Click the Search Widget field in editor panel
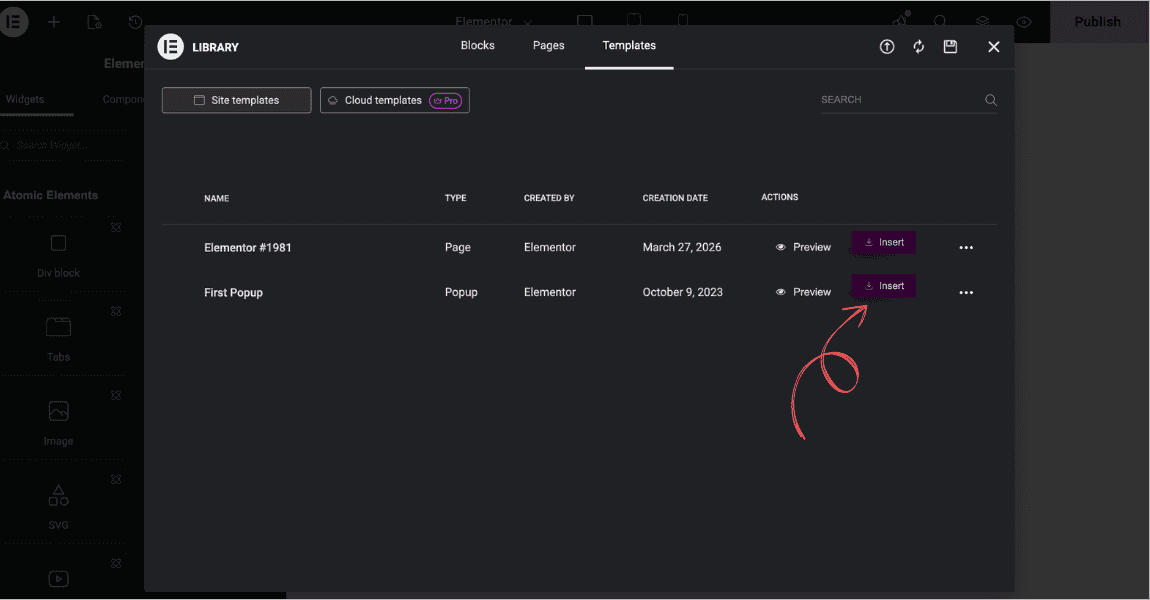This screenshot has height=600, width=1150. click(65, 145)
